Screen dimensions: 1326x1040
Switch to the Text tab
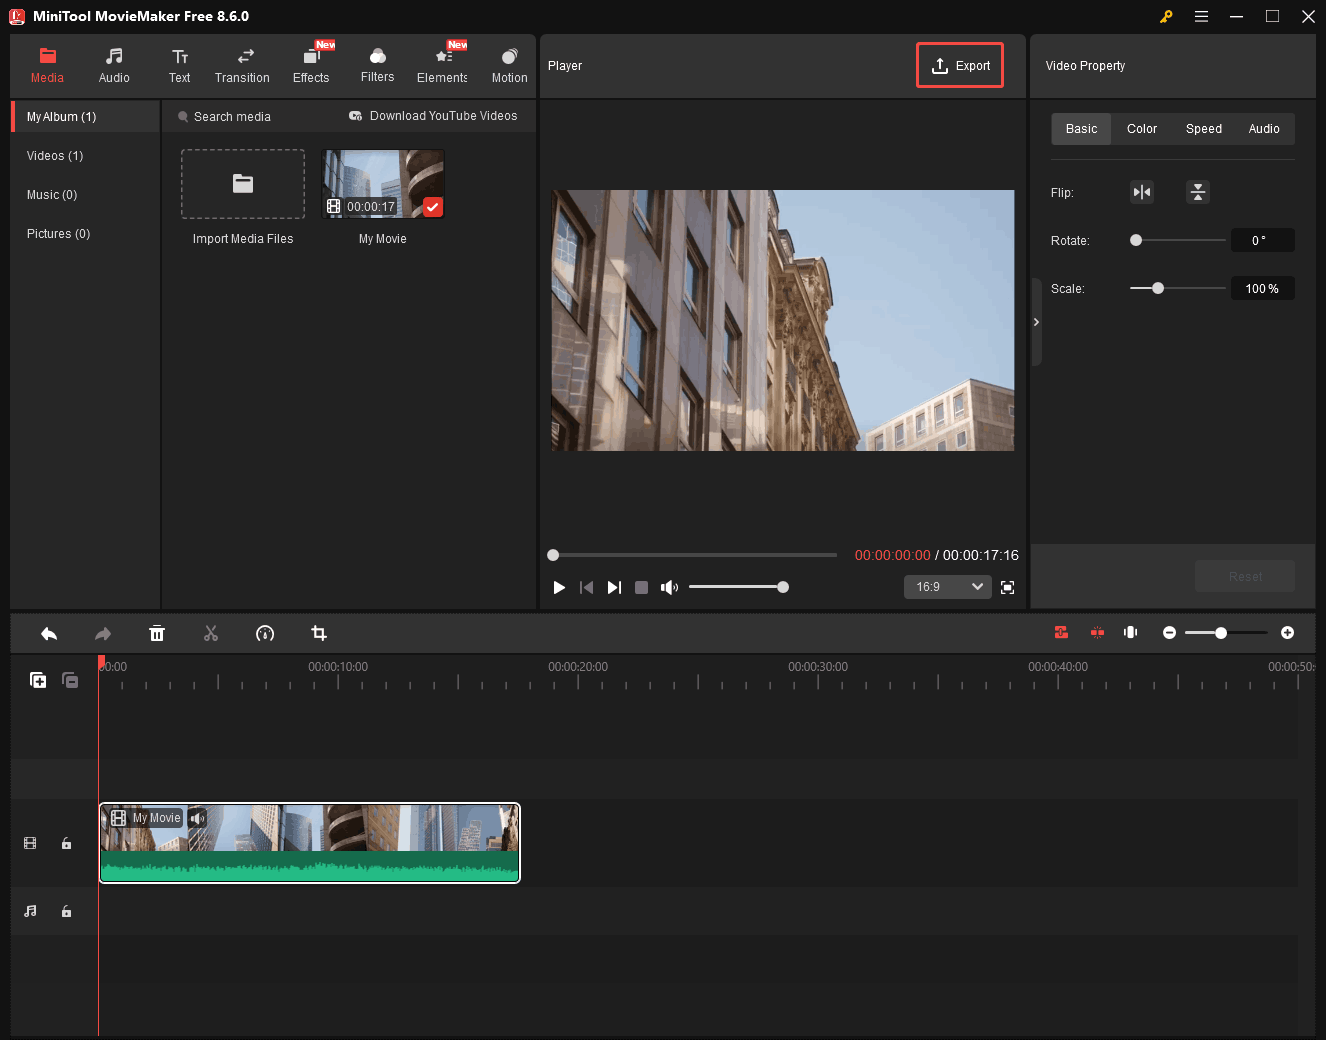point(179,66)
